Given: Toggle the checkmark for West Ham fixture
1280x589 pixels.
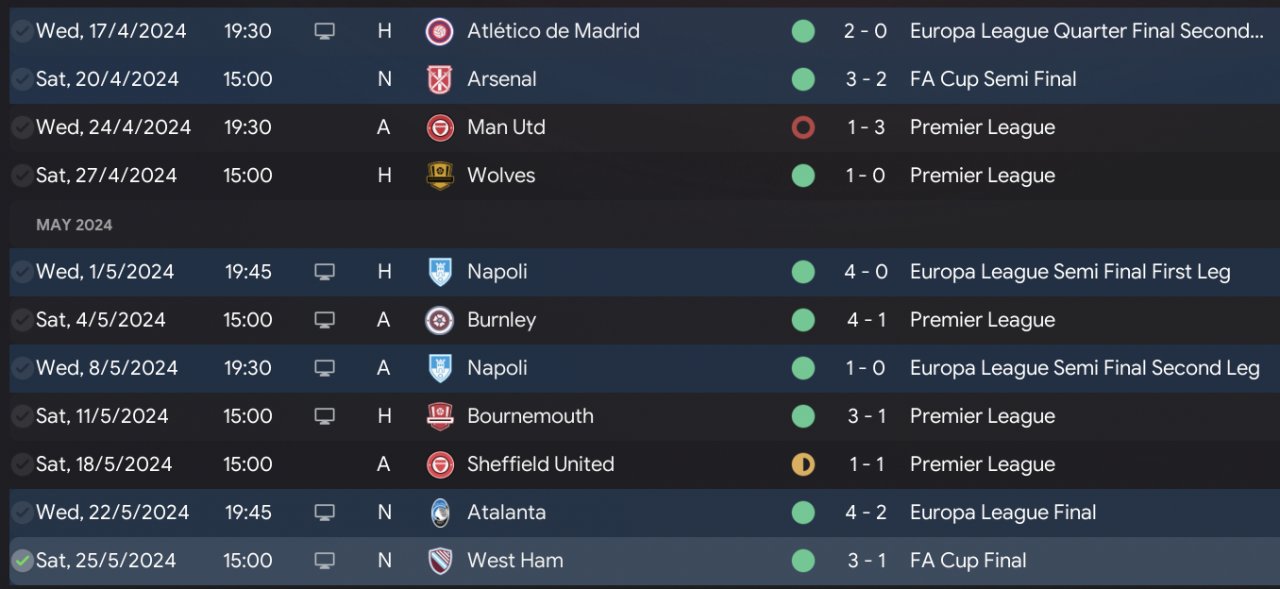Looking at the screenshot, I should (x=21, y=560).
